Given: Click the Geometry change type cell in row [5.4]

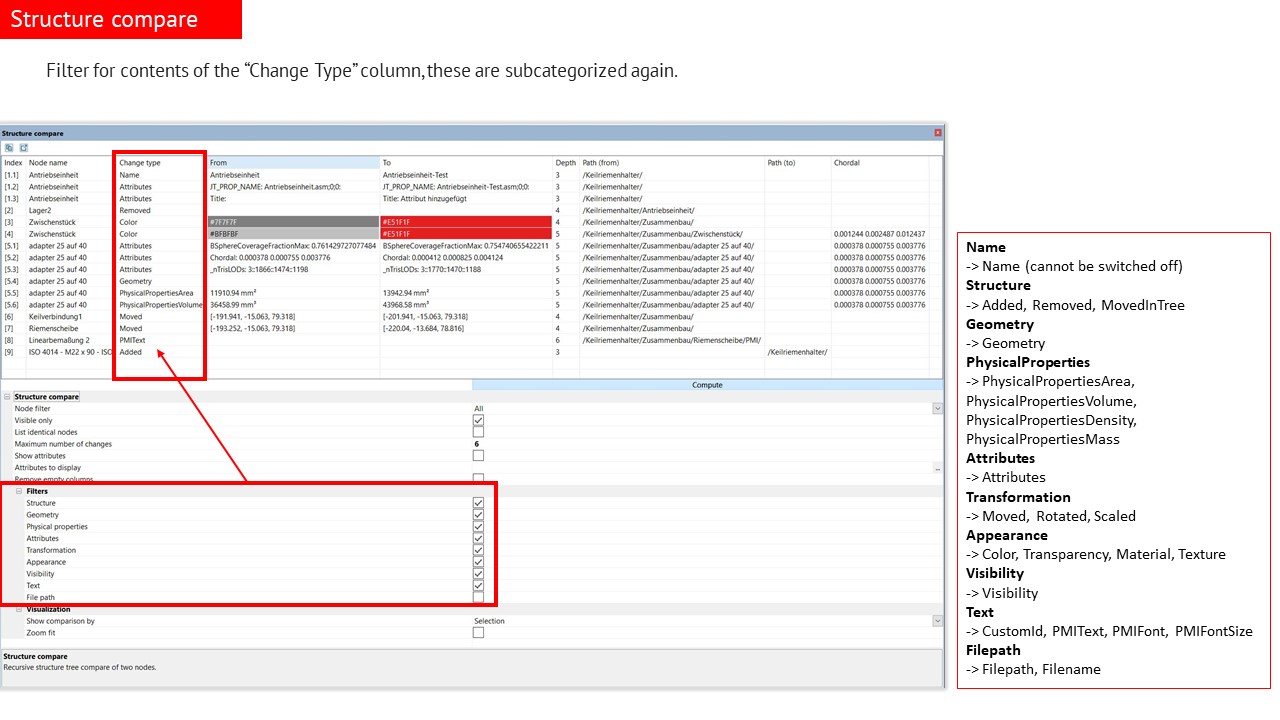Looking at the screenshot, I should 136,281.
